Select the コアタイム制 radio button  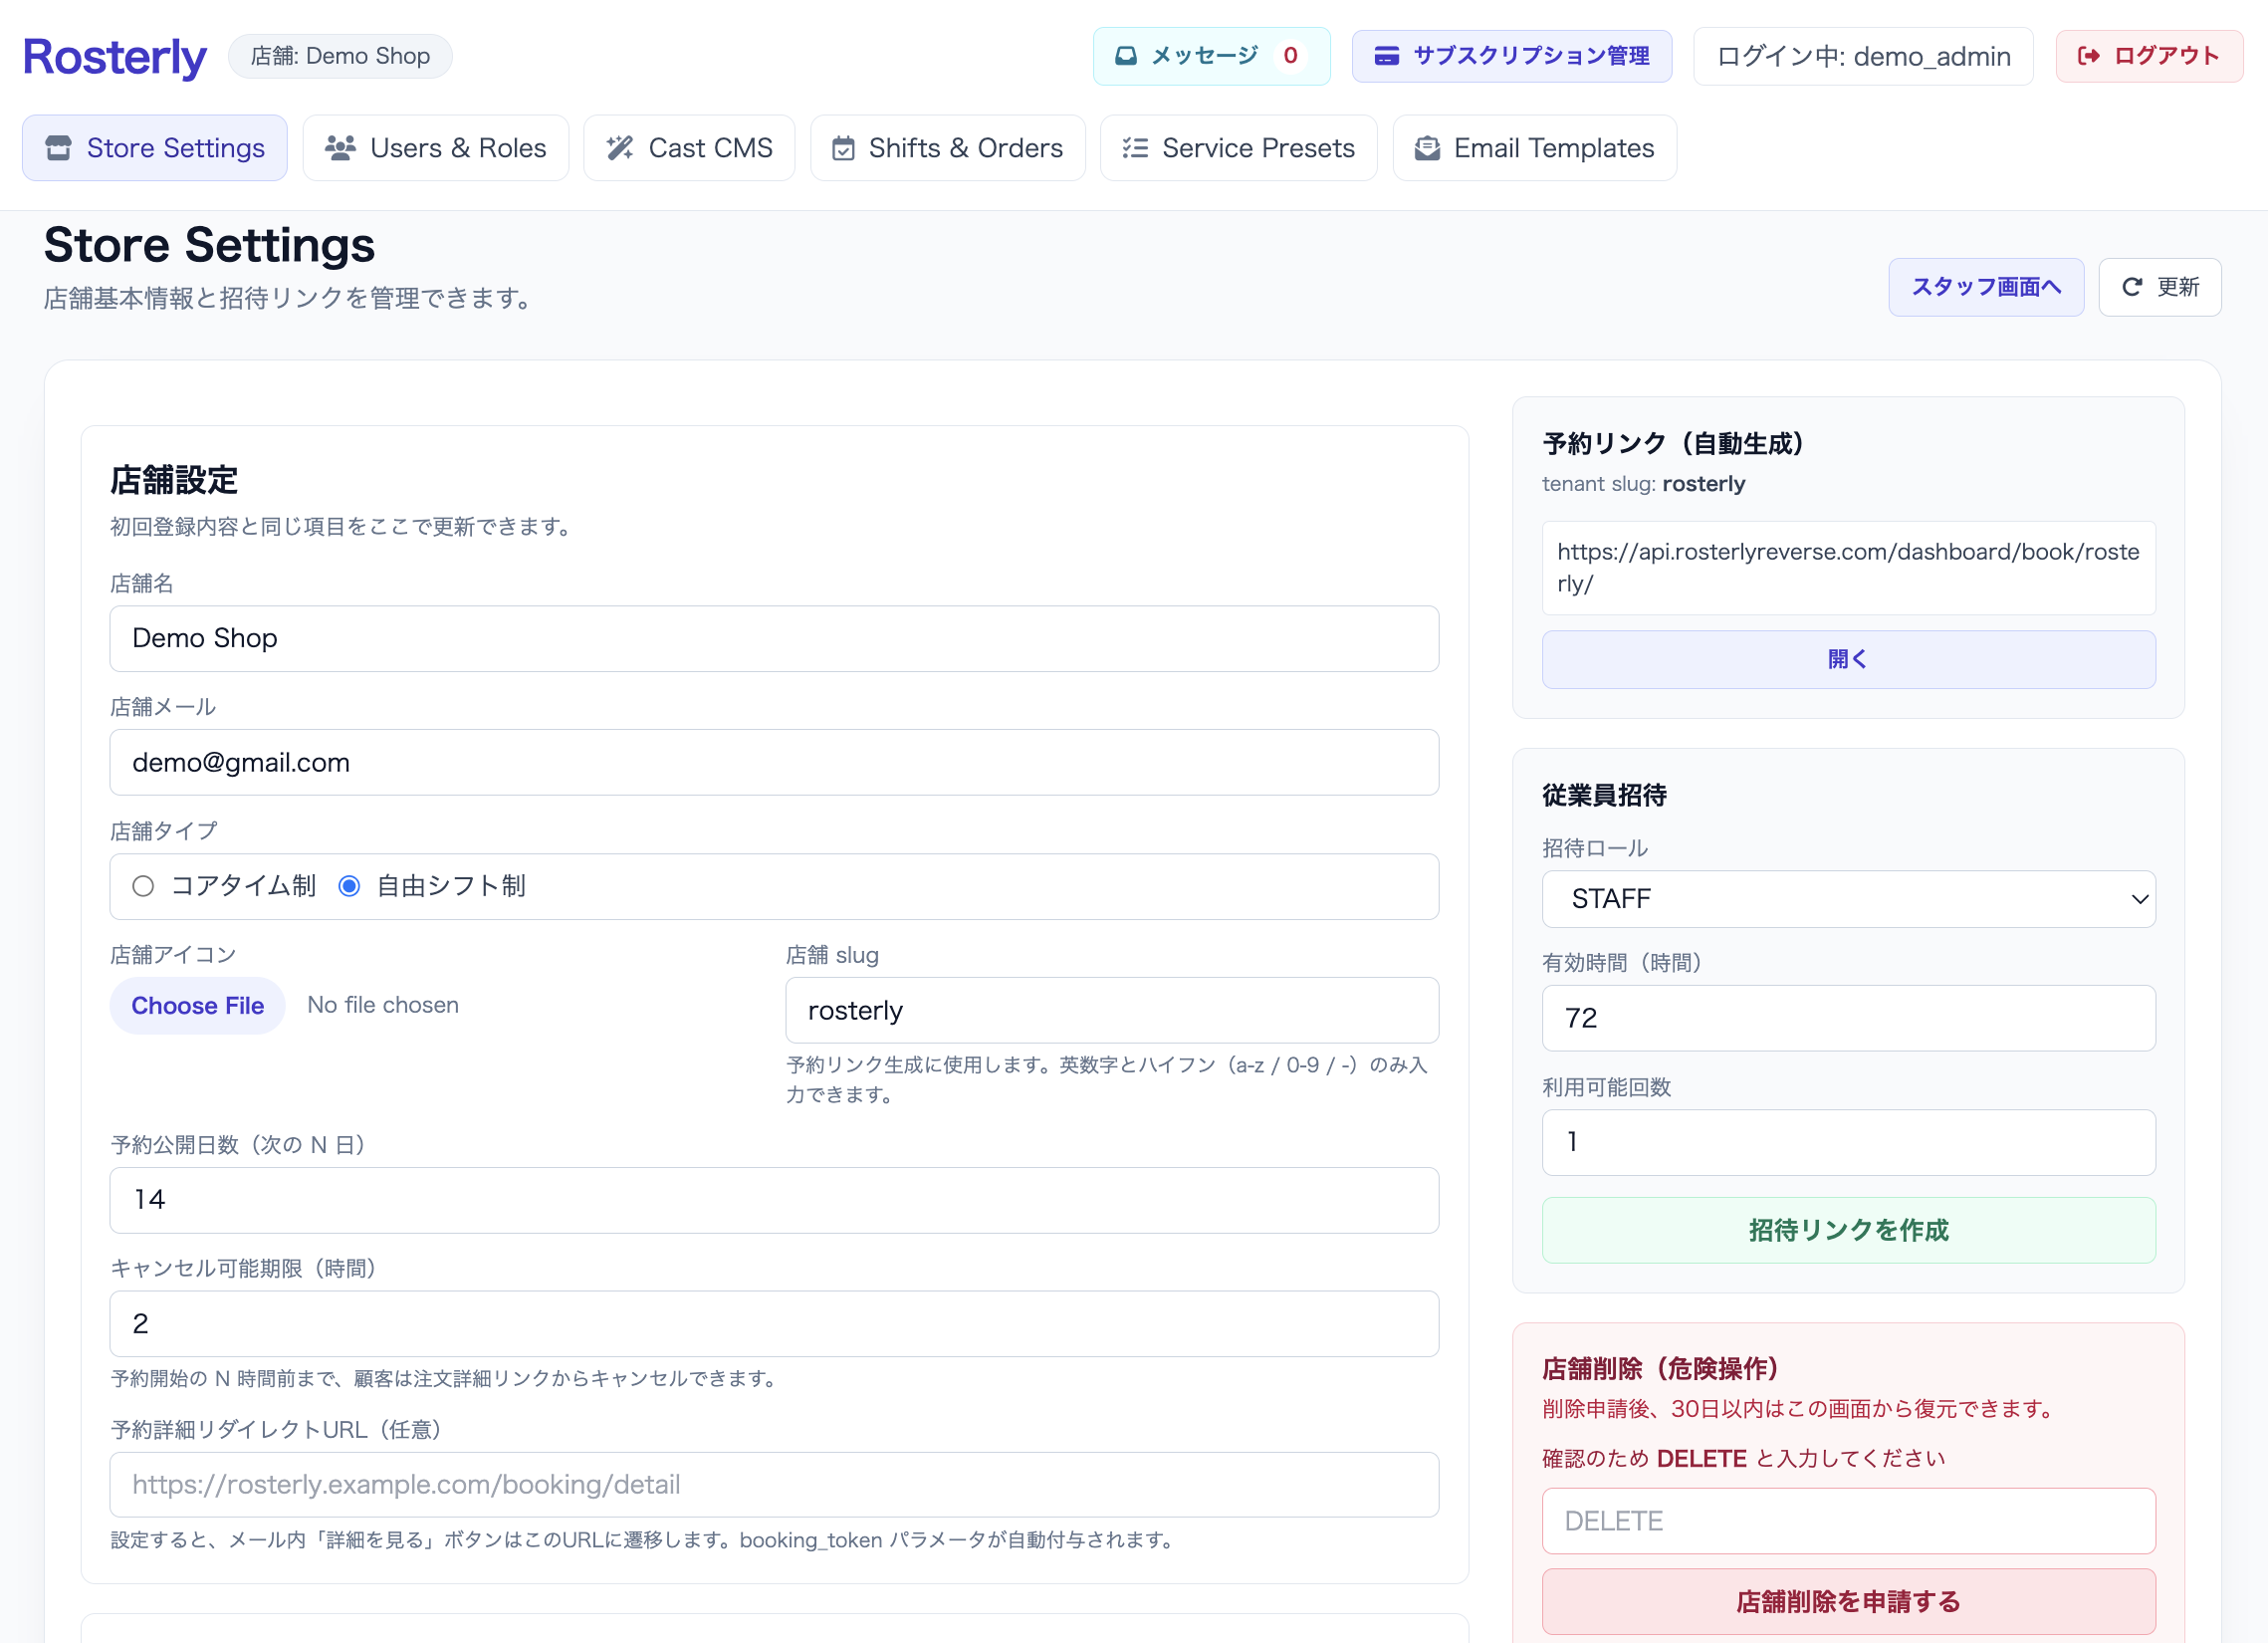point(143,886)
